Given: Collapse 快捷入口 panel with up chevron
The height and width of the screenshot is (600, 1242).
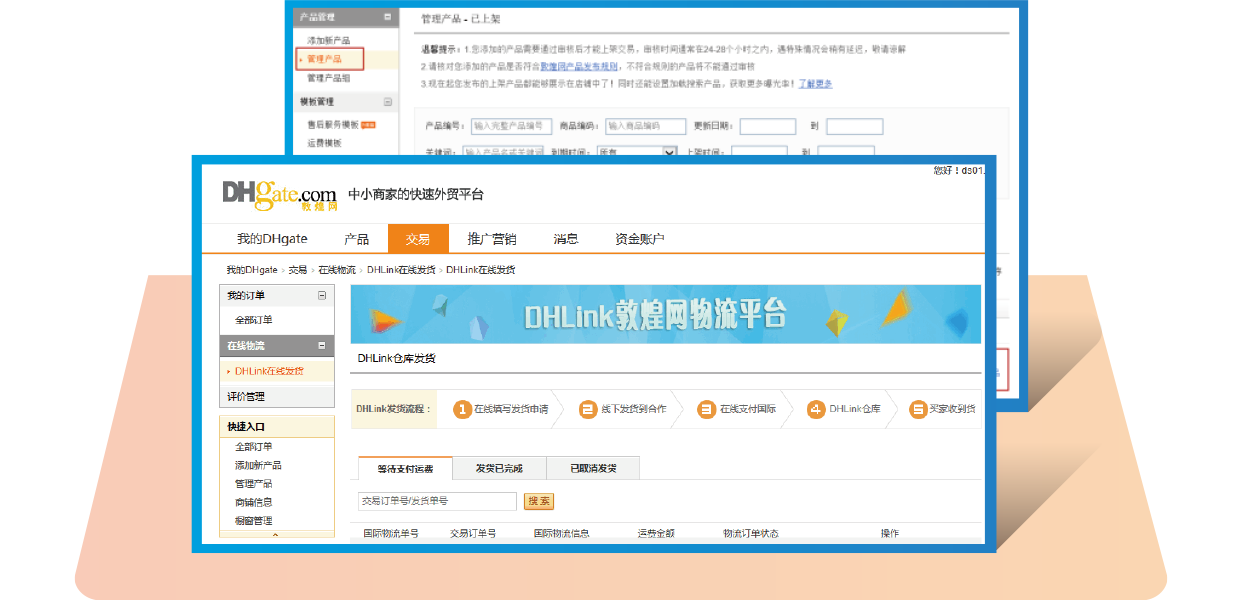Looking at the screenshot, I should click(x=276, y=536).
